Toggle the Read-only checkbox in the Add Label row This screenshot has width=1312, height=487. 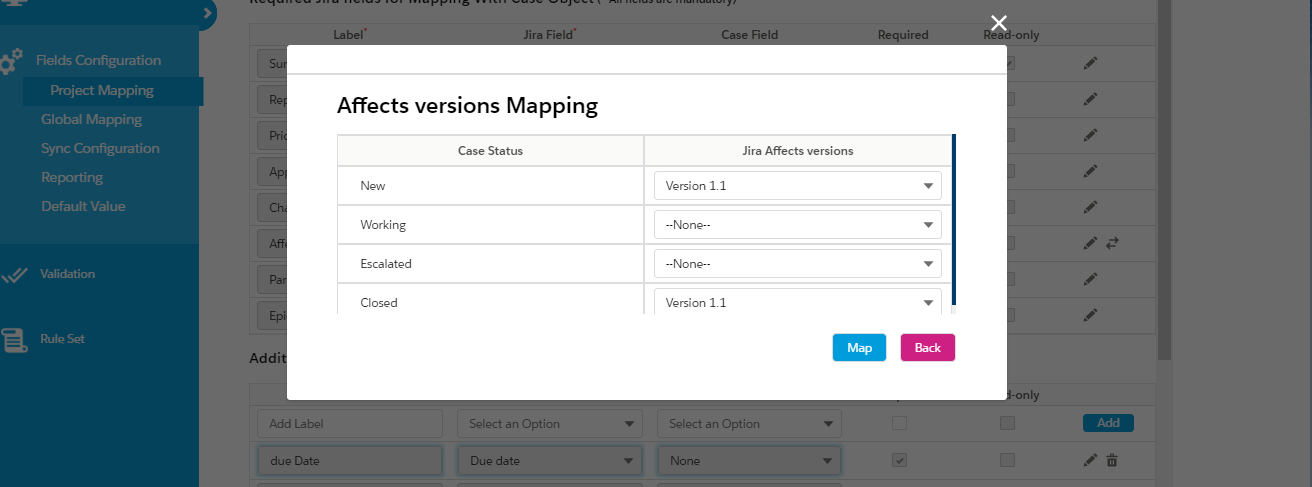tap(1008, 423)
